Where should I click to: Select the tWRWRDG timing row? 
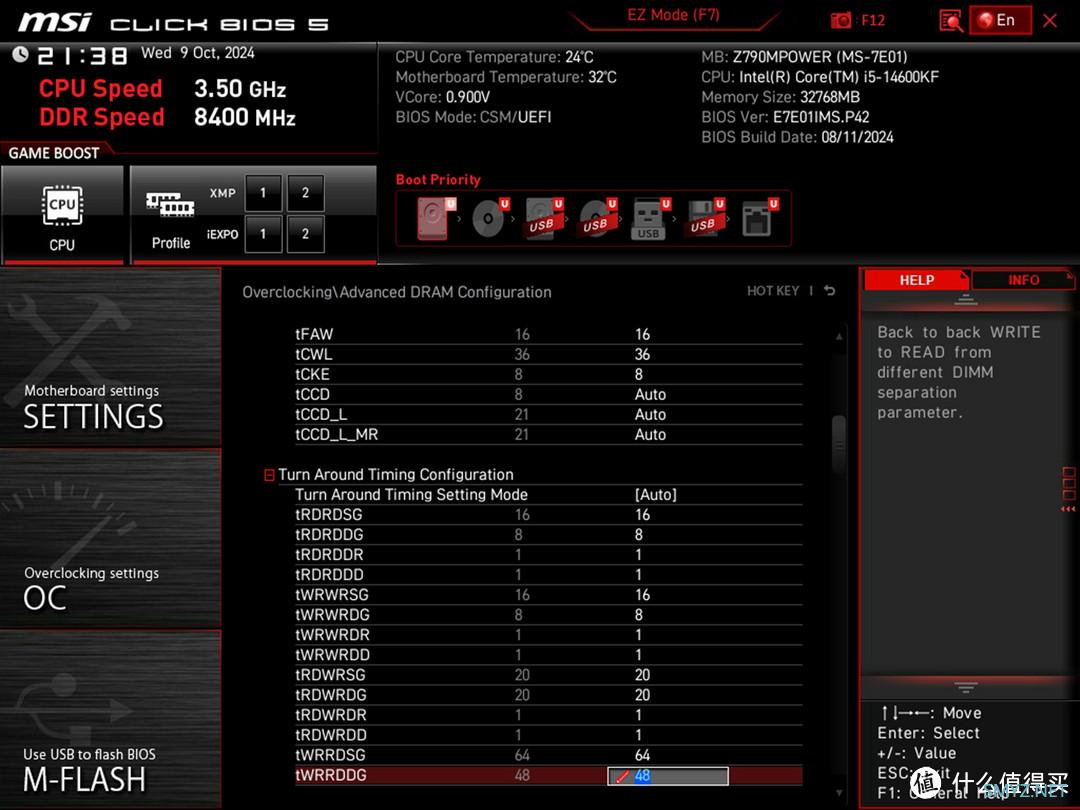[x=548, y=614]
